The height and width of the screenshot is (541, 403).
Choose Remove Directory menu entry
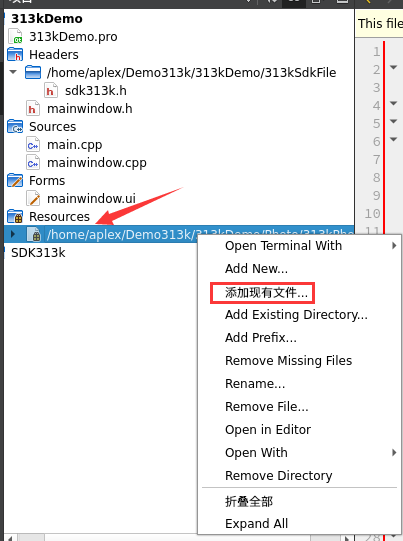299,476
